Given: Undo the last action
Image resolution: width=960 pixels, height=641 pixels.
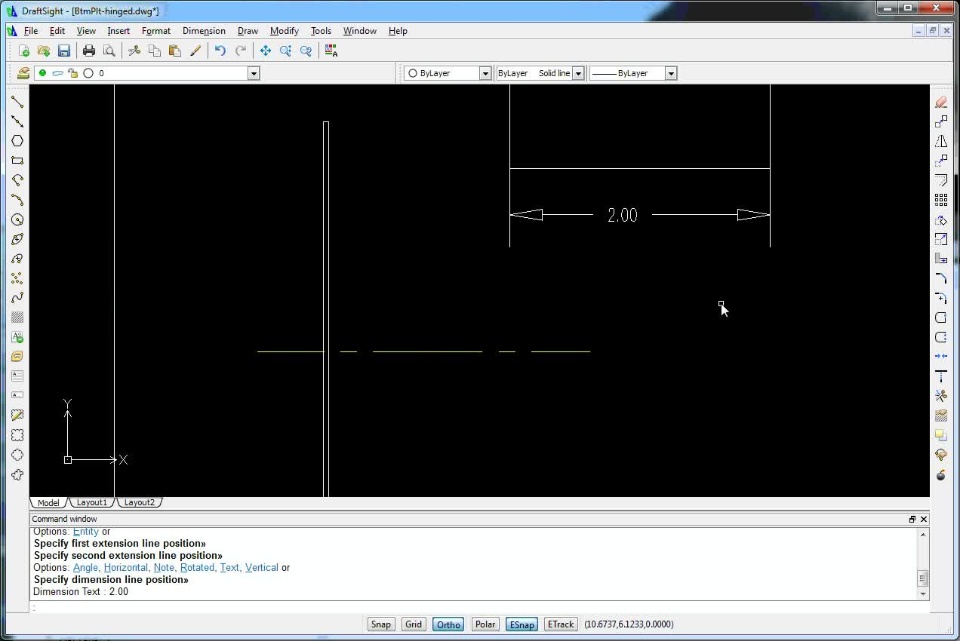Looking at the screenshot, I should 220,51.
